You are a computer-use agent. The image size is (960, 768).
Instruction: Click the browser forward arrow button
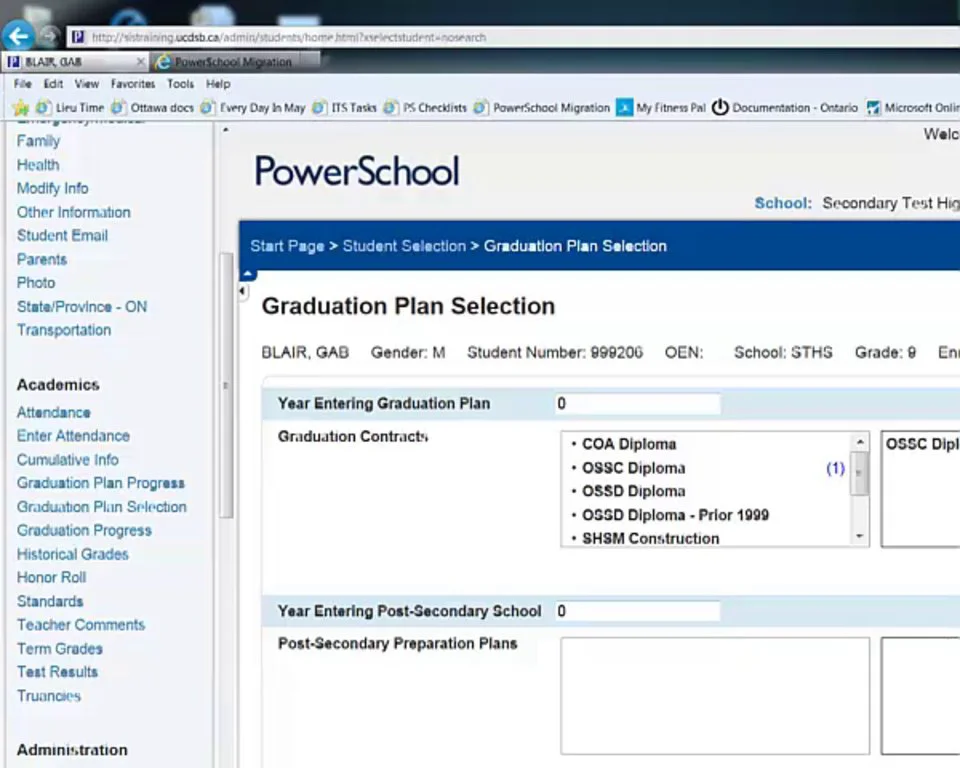pos(50,37)
